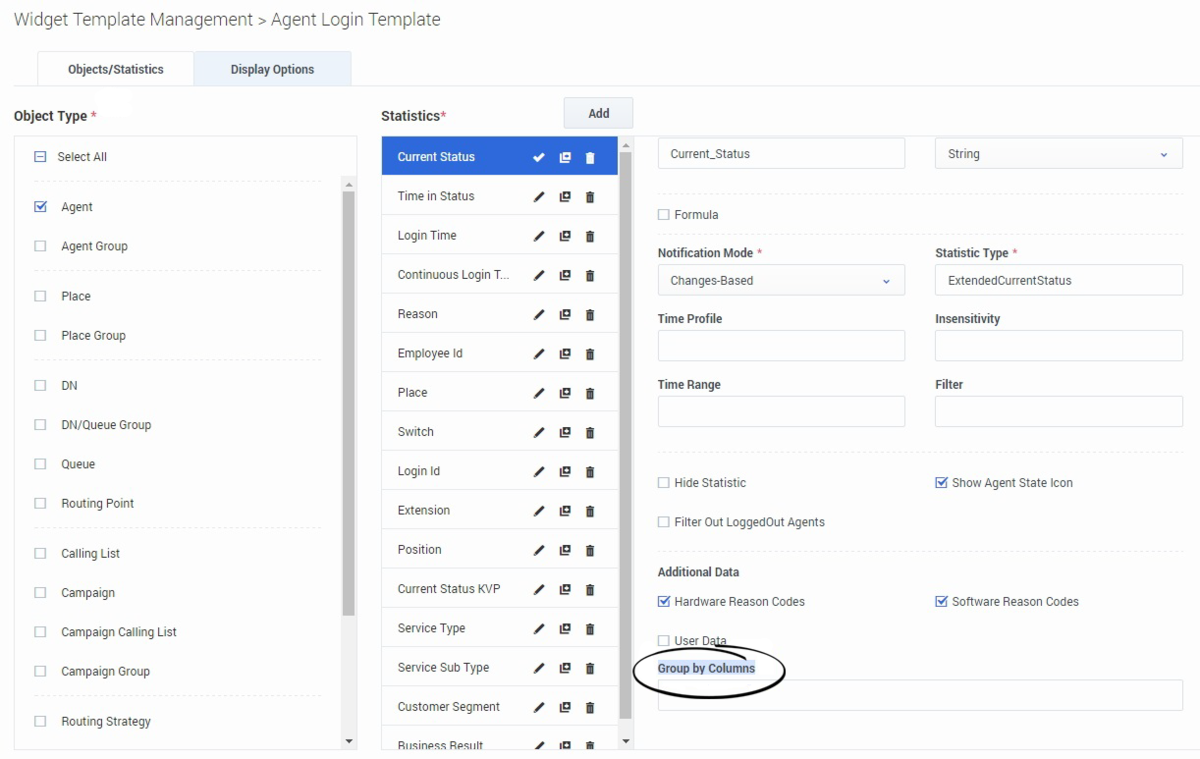Toggle the Hide Statistic checkbox
This screenshot has width=1200, height=759.
(x=664, y=483)
